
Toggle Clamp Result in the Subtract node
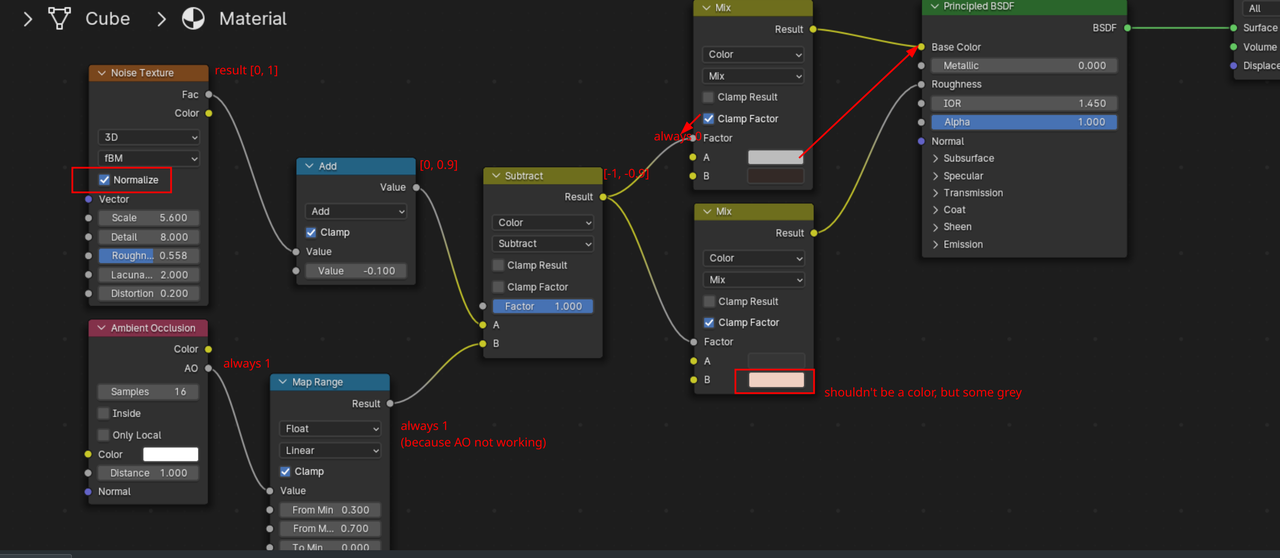click(x=498, y=265)
